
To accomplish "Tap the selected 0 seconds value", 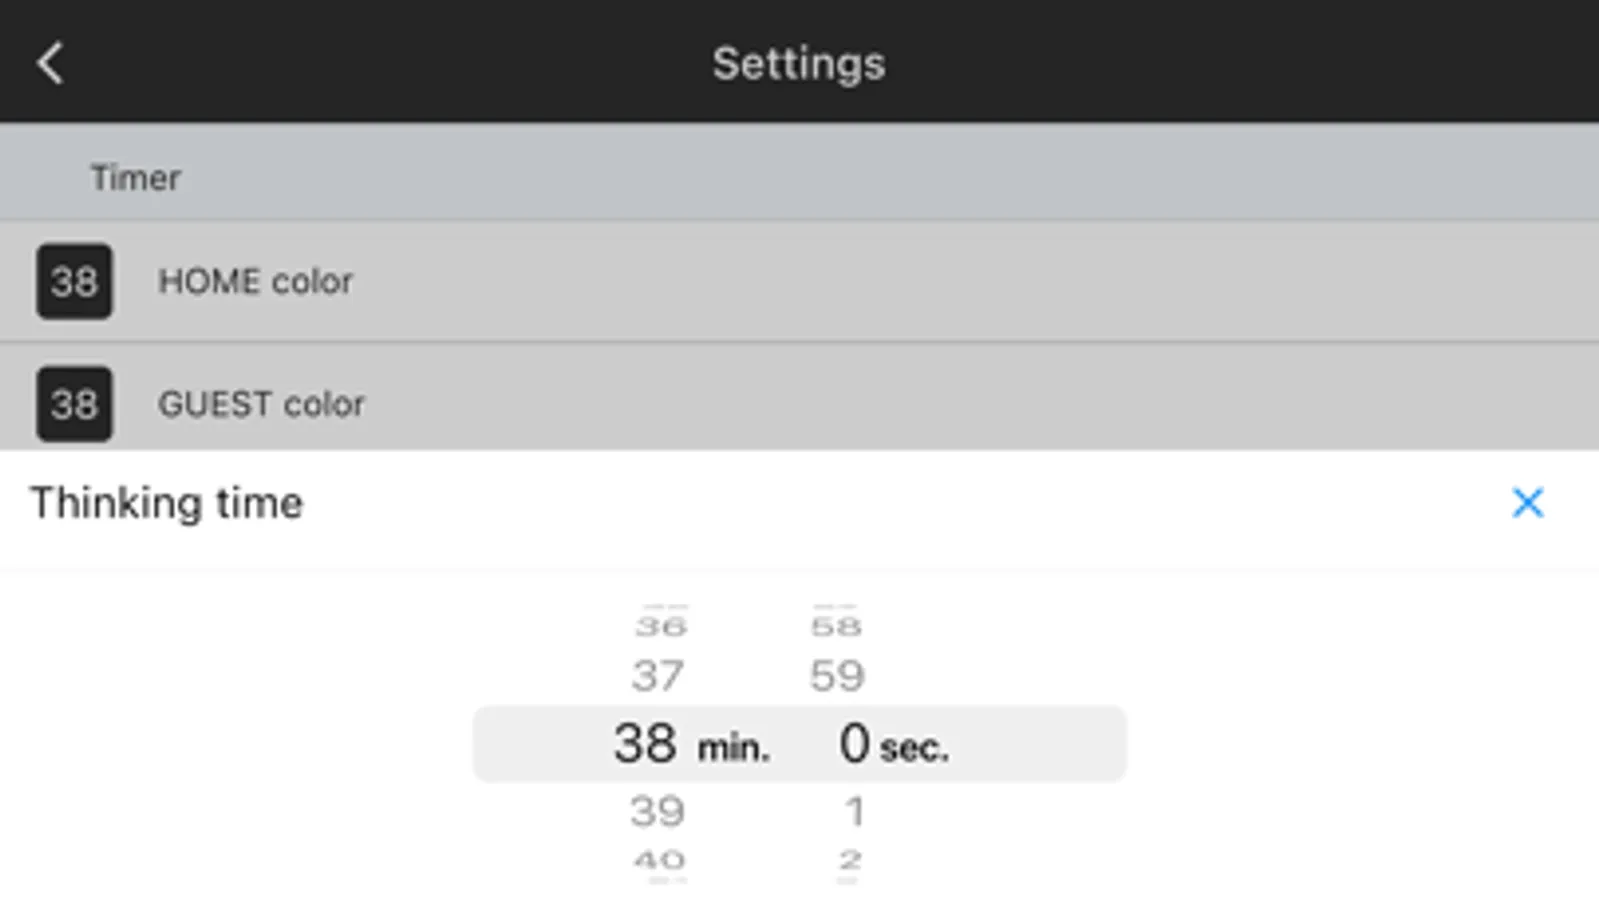I will click(854, 744).
